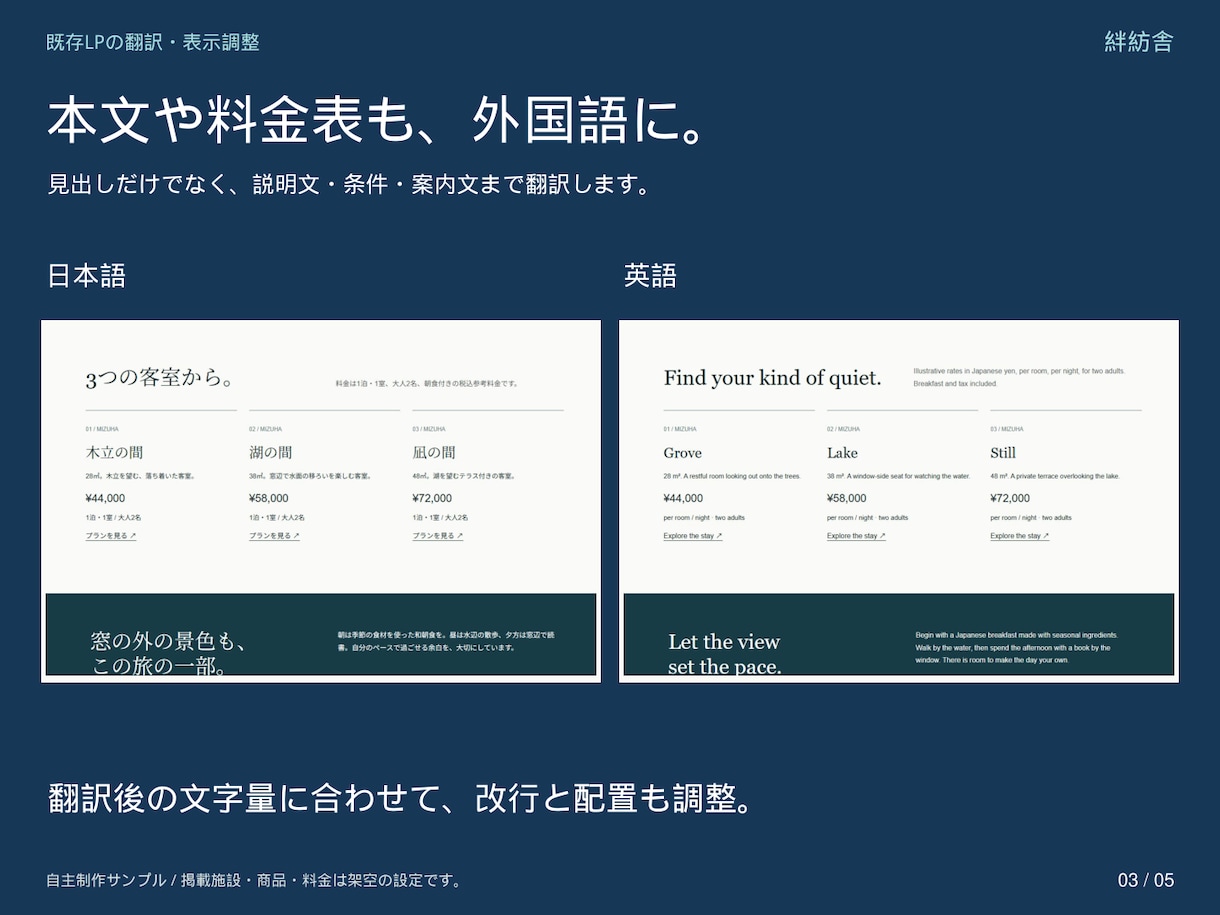Click the Let the view set the pace. heading
Image resolution: width=1220 pixels, height=915 pixels.
(725, 654)
